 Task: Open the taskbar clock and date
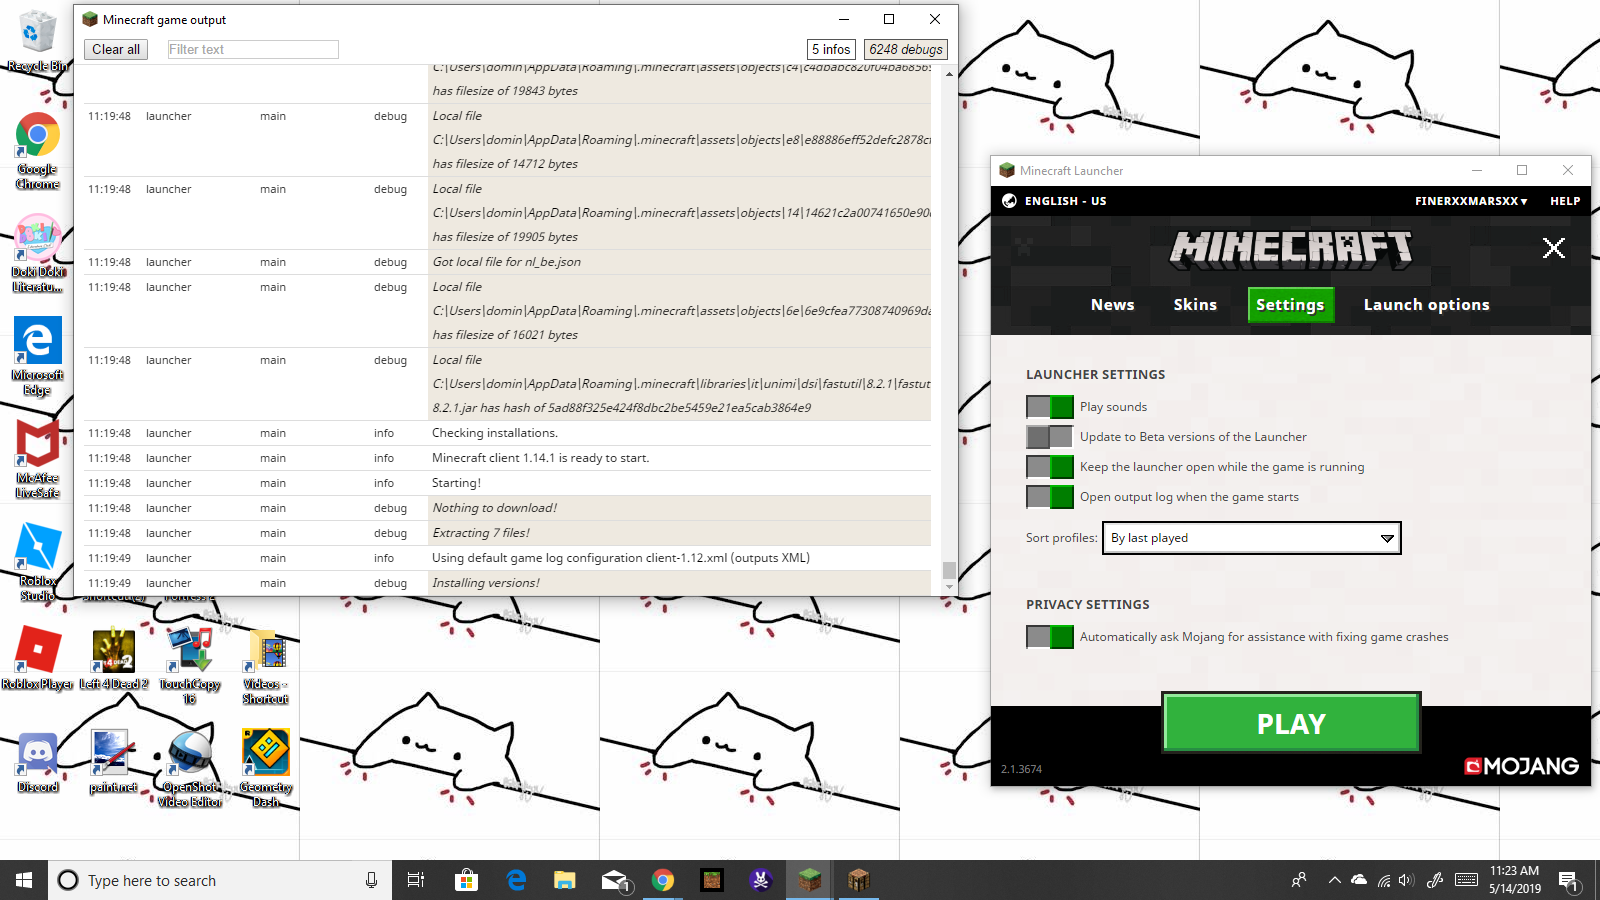[1515, 880]
